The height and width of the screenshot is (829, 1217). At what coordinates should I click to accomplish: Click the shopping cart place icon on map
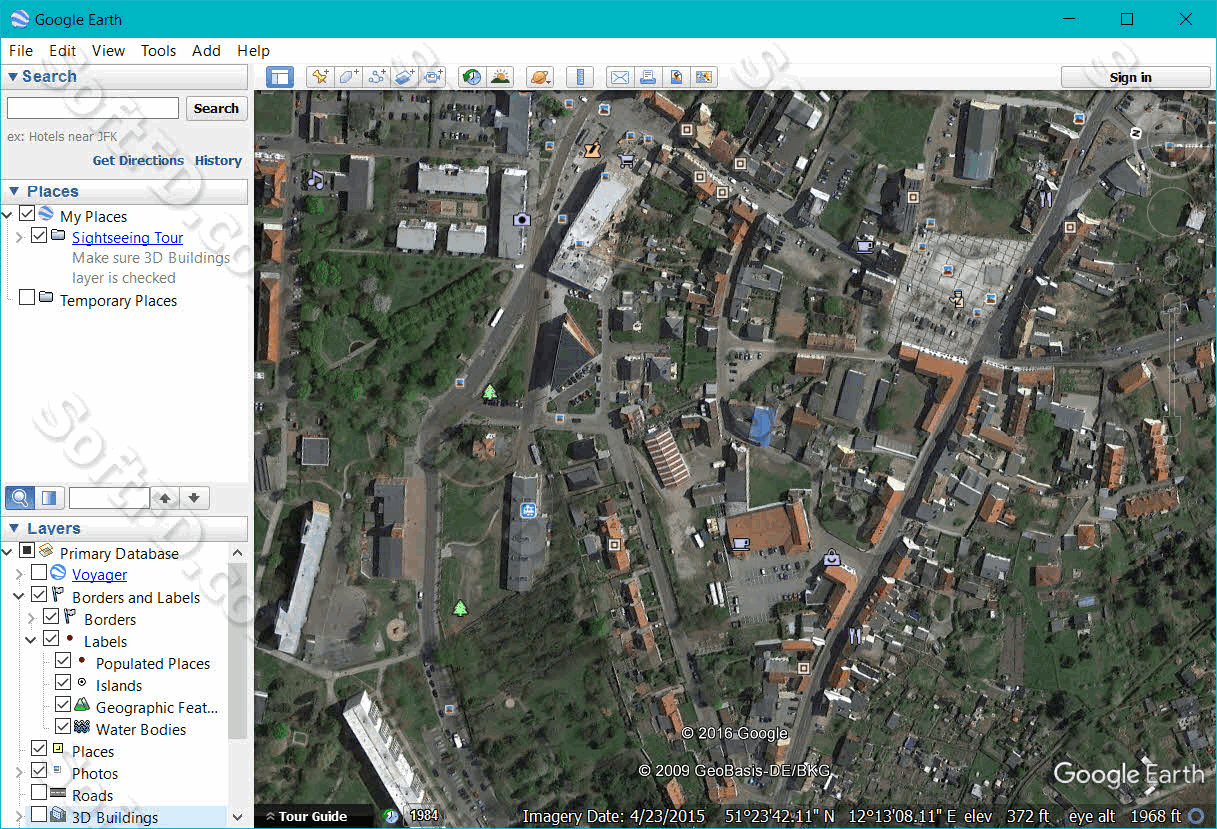(x=627, y=160)
